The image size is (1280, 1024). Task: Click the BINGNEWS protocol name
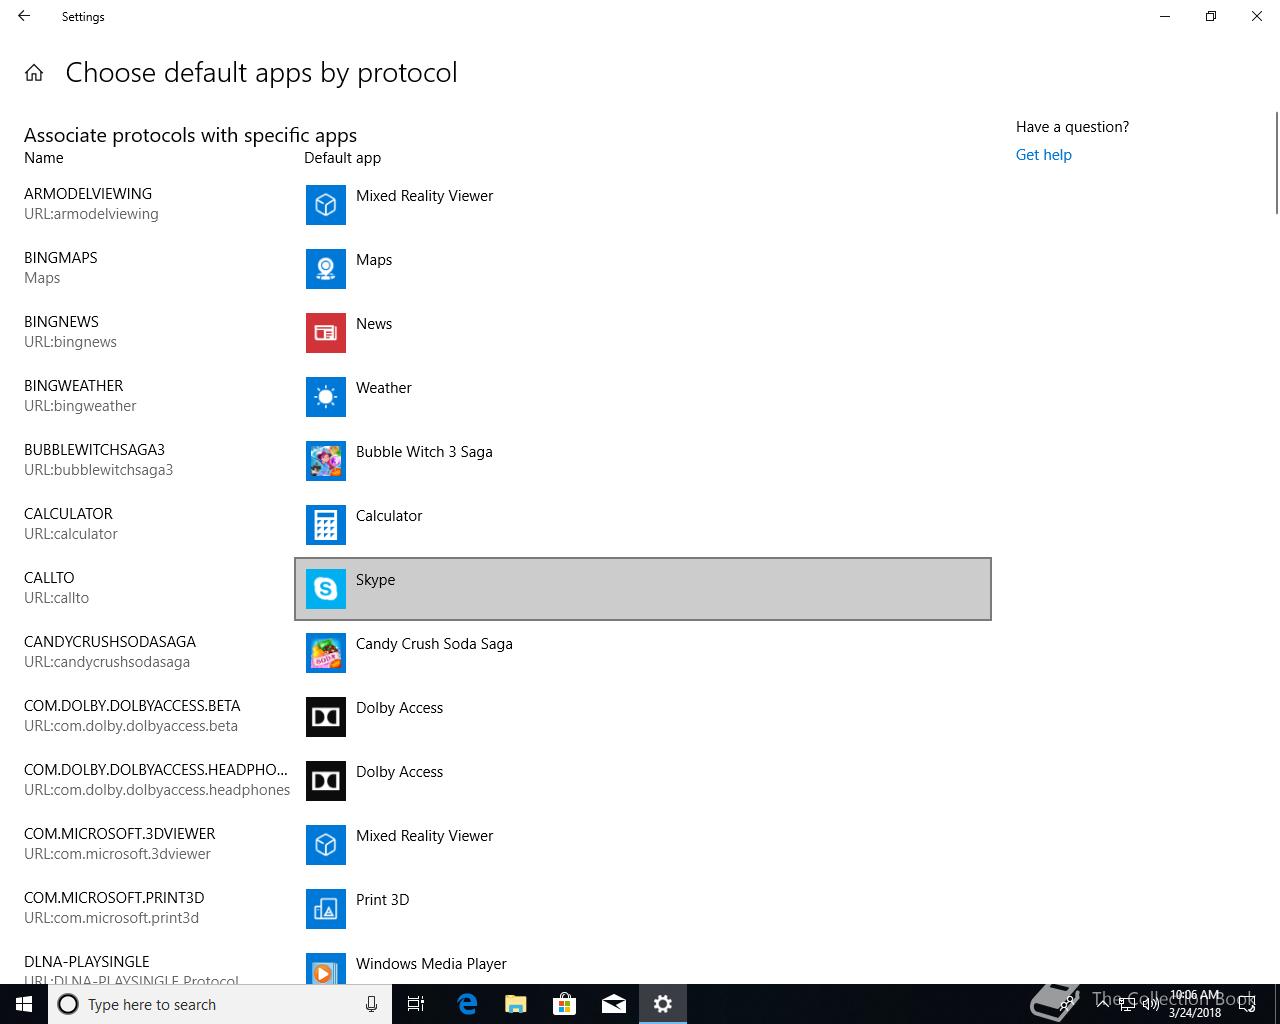point(61,322)
